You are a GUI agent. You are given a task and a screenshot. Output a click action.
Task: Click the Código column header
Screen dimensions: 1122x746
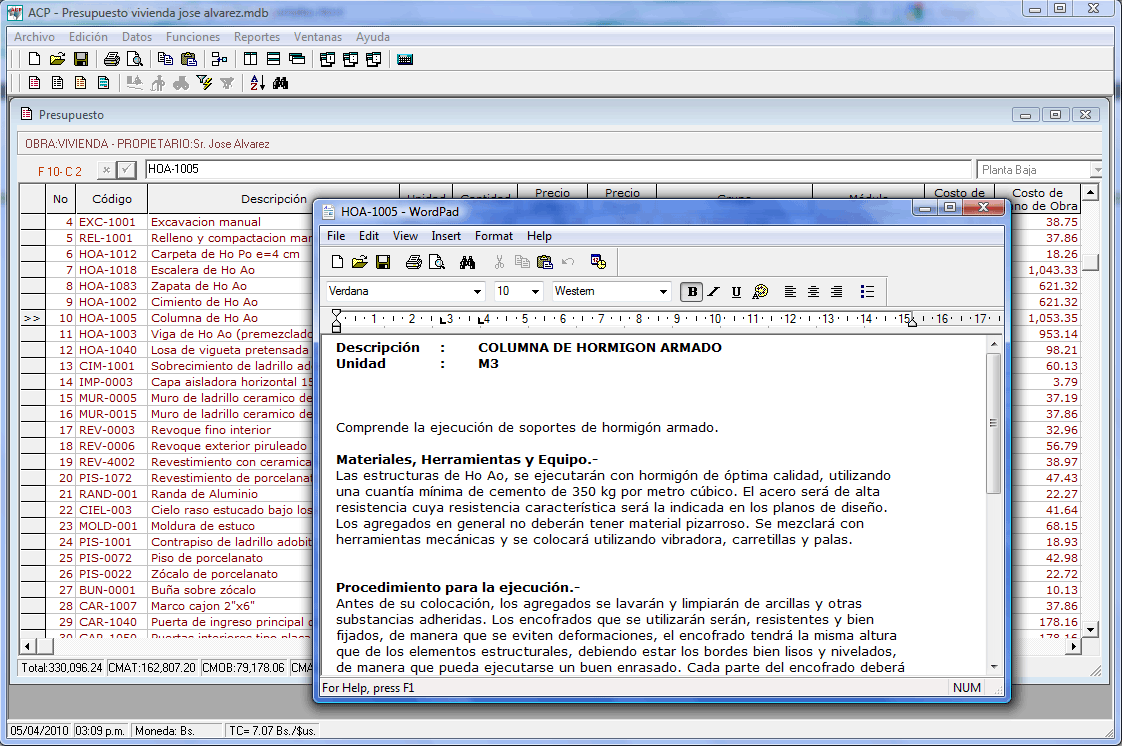point(112,199)
